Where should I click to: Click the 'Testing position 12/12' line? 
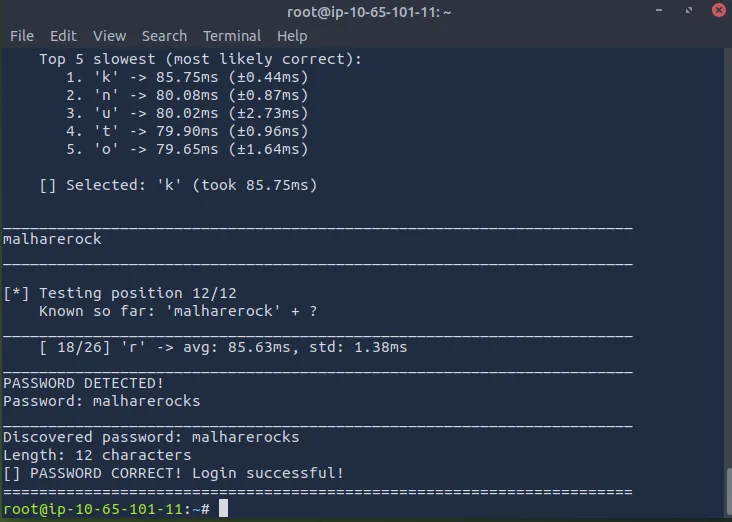(124, 293)
